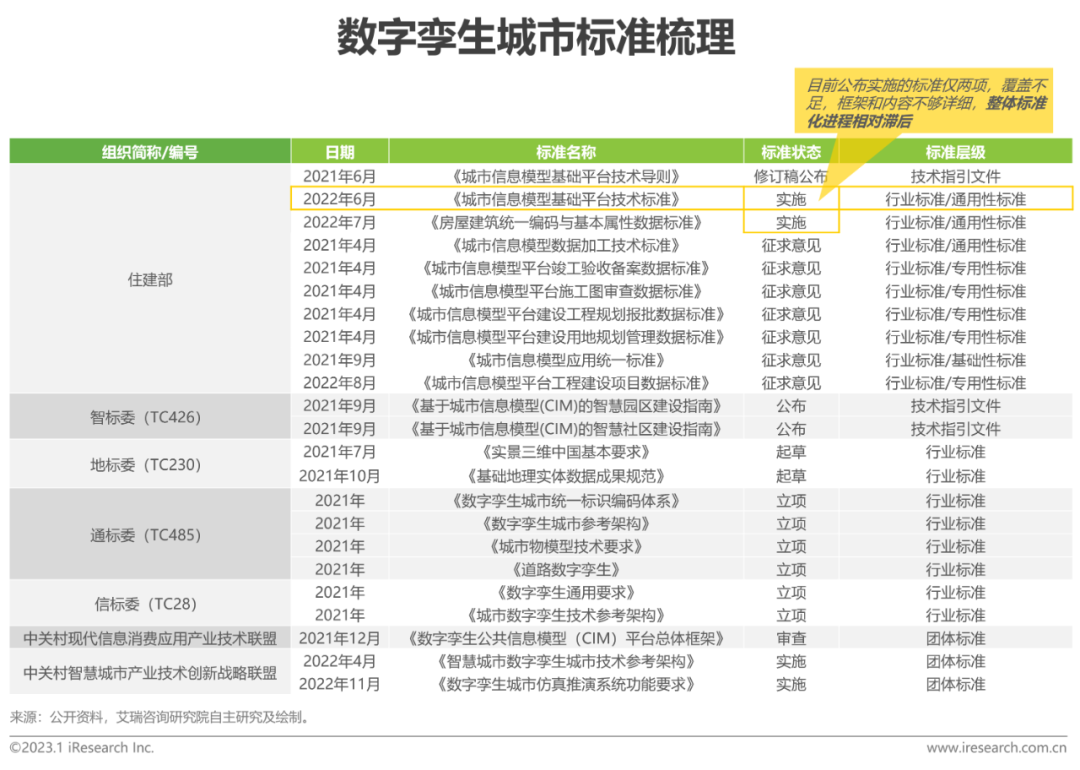Select 《城市数字孪生技术参考架构》
Image resolution: width=1080 pixels, height=770 pixels.
[565, 615]
